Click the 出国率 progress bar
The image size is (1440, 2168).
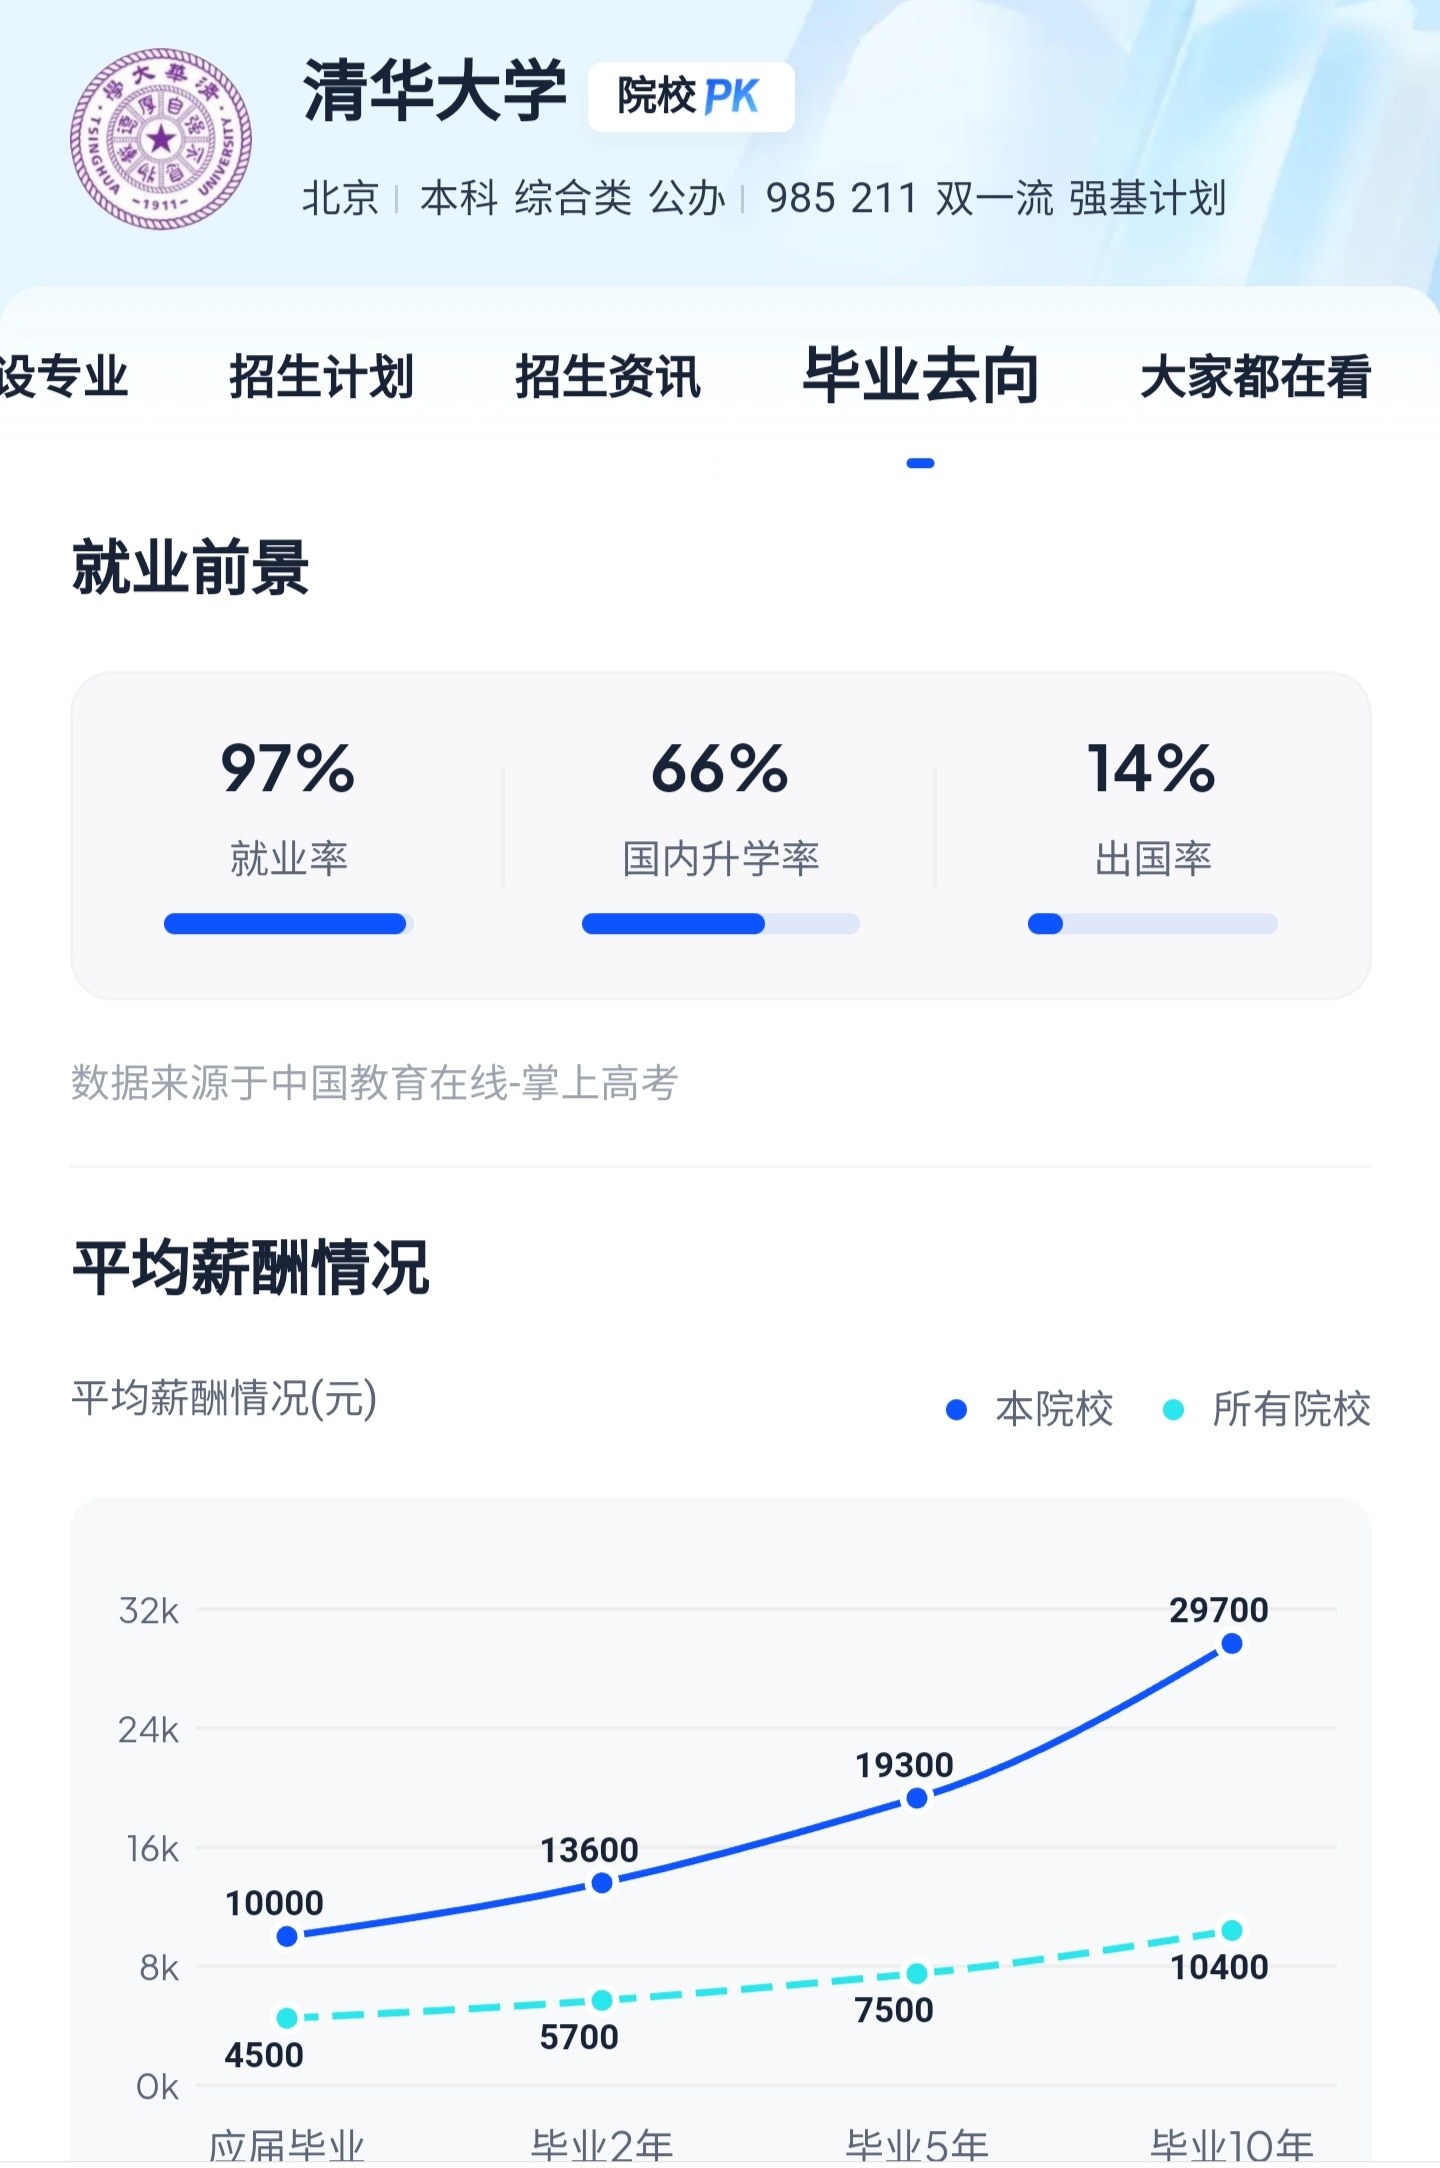tap(1153, 924)
